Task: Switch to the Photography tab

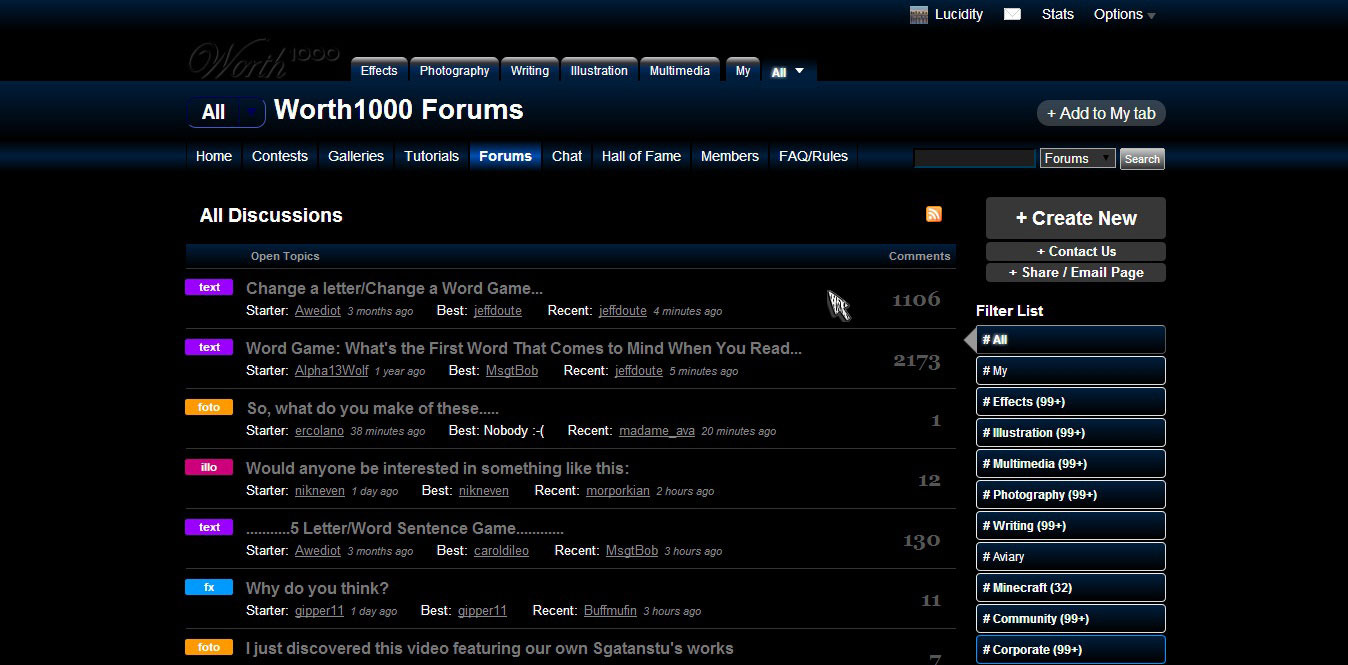Action: tap(454, 70)
